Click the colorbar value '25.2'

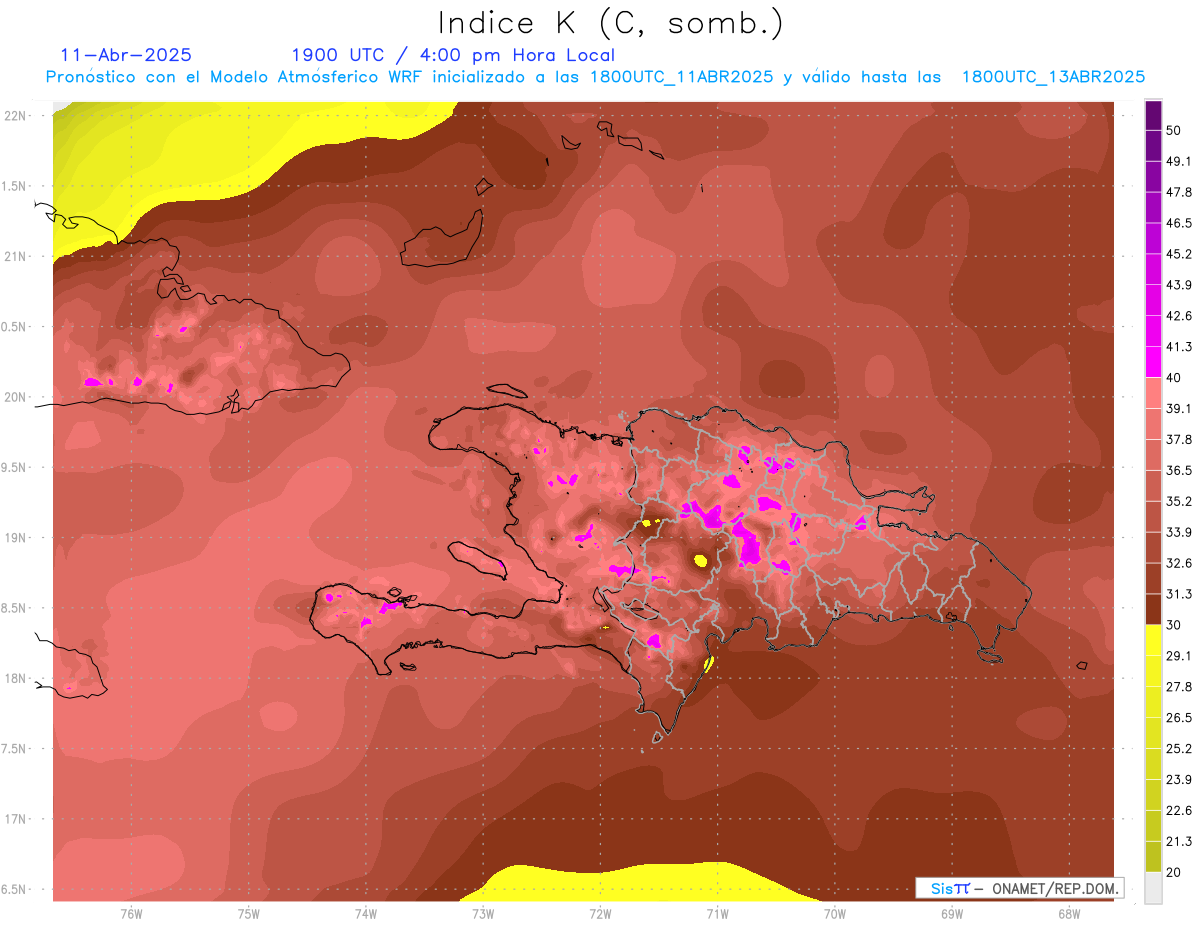(x=1179, y=749)
